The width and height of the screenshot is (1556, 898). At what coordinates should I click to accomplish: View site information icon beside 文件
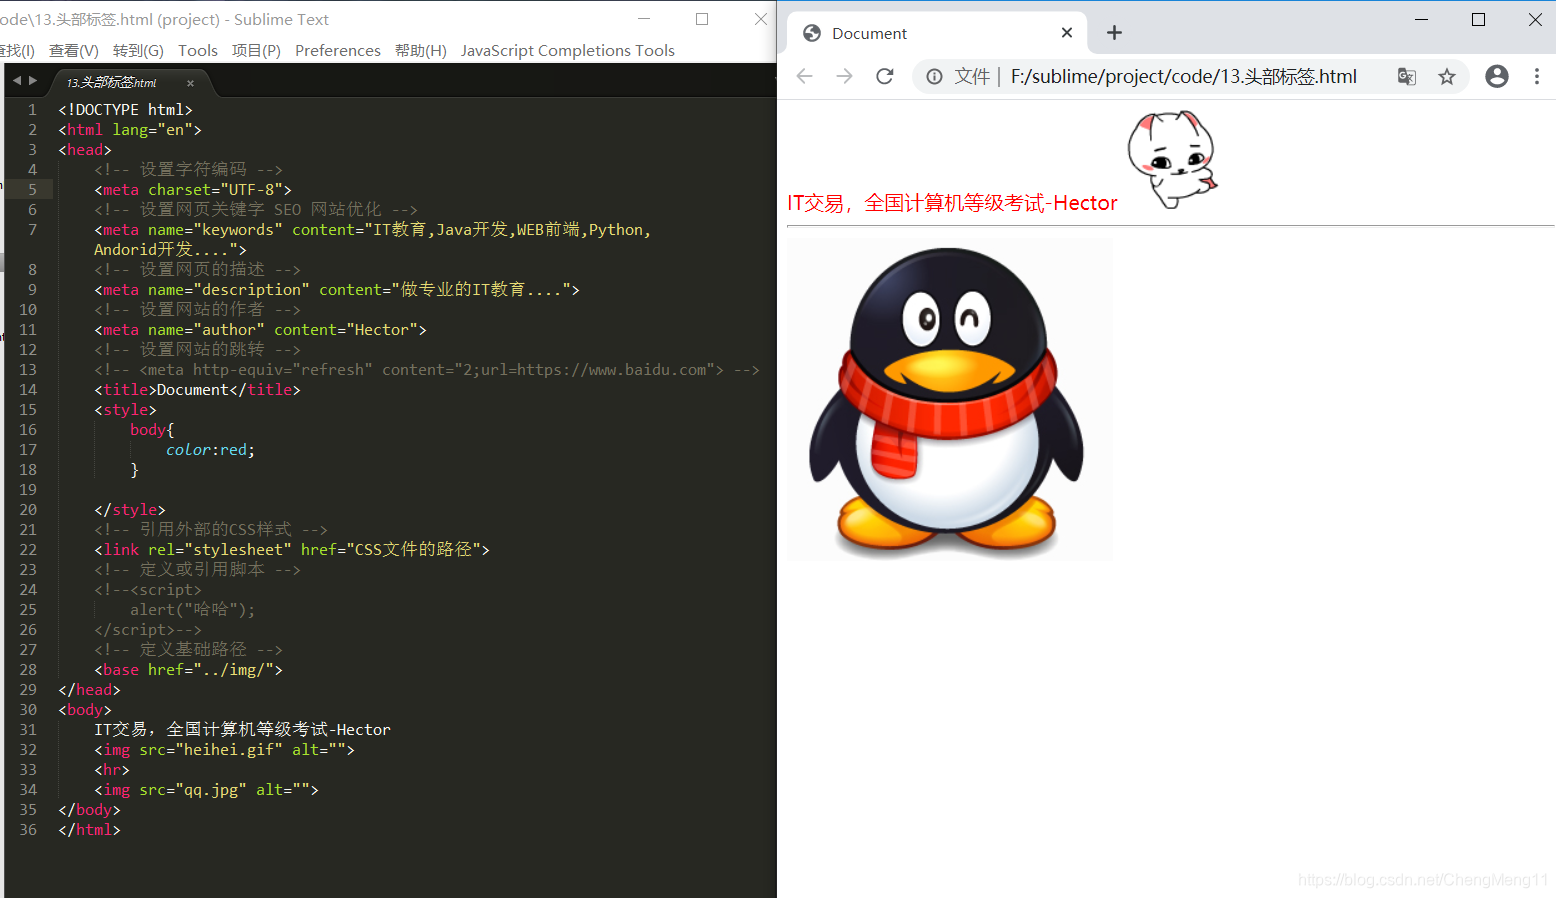934,77
